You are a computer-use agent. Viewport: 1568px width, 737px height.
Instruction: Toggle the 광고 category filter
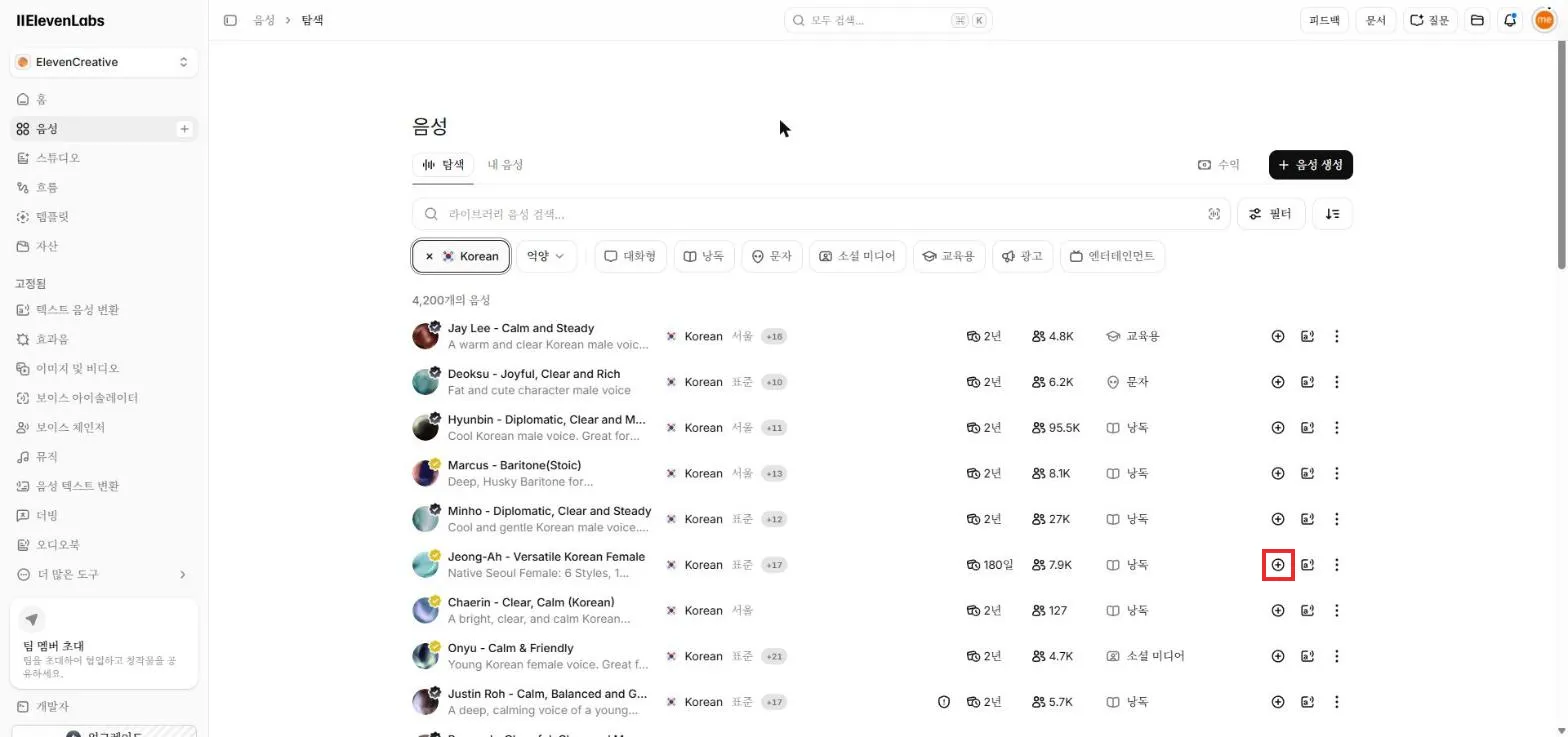coord(1022,256)
